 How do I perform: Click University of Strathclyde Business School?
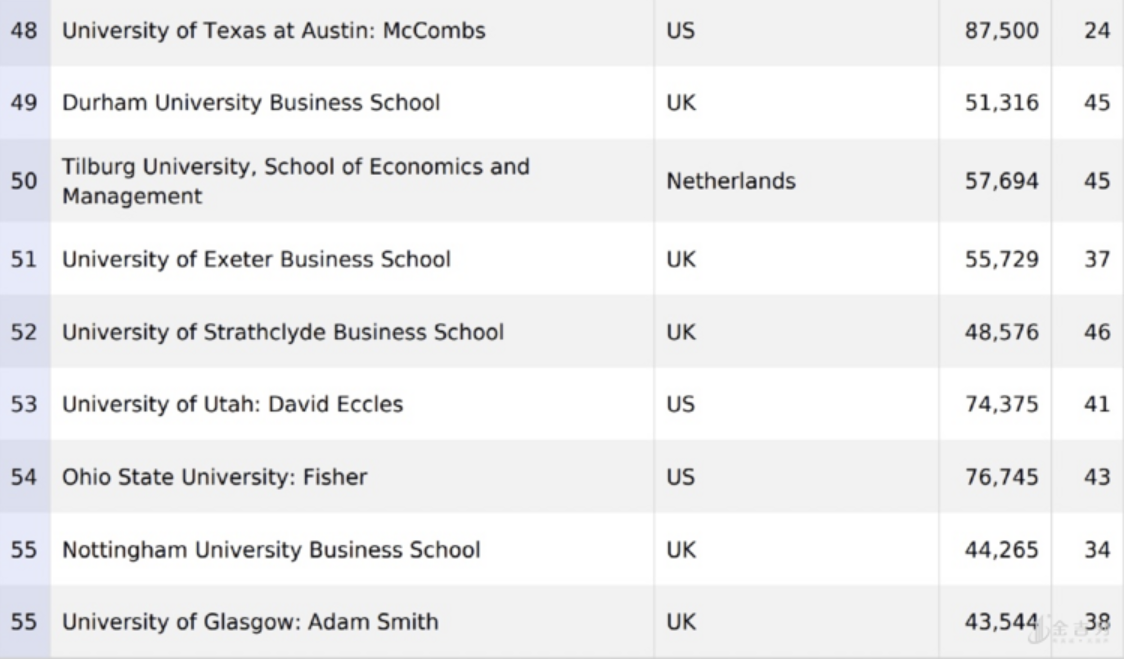(283, 332)
